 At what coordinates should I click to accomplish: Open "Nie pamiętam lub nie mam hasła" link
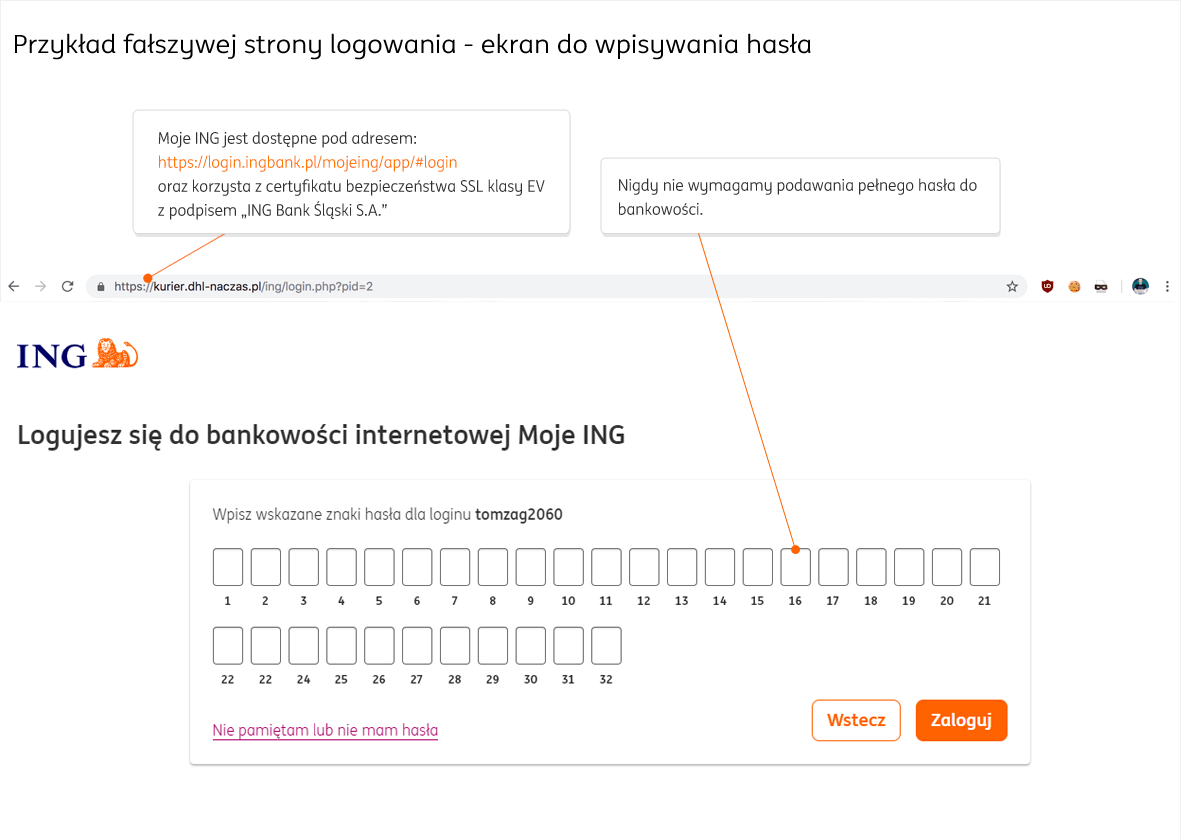tap(325, 730)
